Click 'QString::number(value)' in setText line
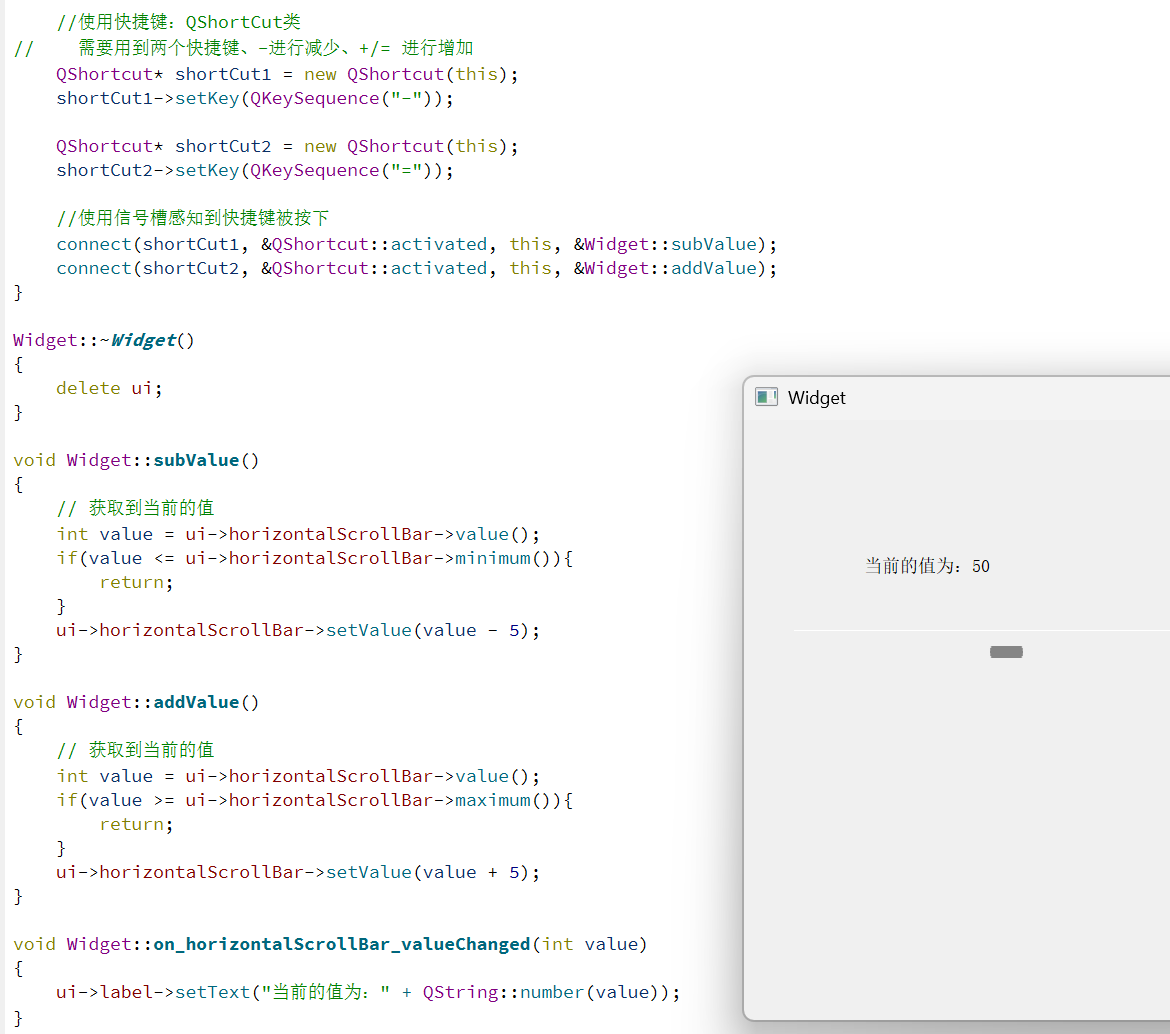This screenshot has height=1034, width=1170. [x=540, y=992]
